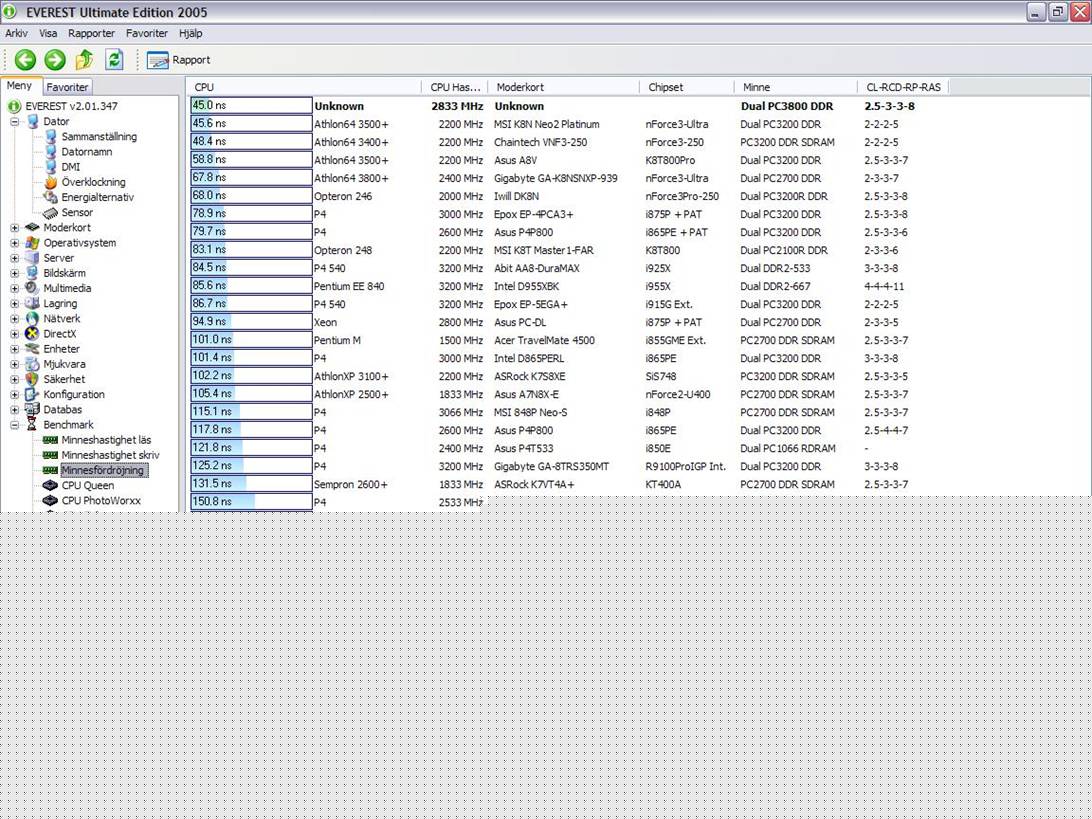Image resolution: width=1092 pixels, height=819 pixels.
Task: Expand the DirectX tree node
Action: pyautogui.click(x=15, y=334)
